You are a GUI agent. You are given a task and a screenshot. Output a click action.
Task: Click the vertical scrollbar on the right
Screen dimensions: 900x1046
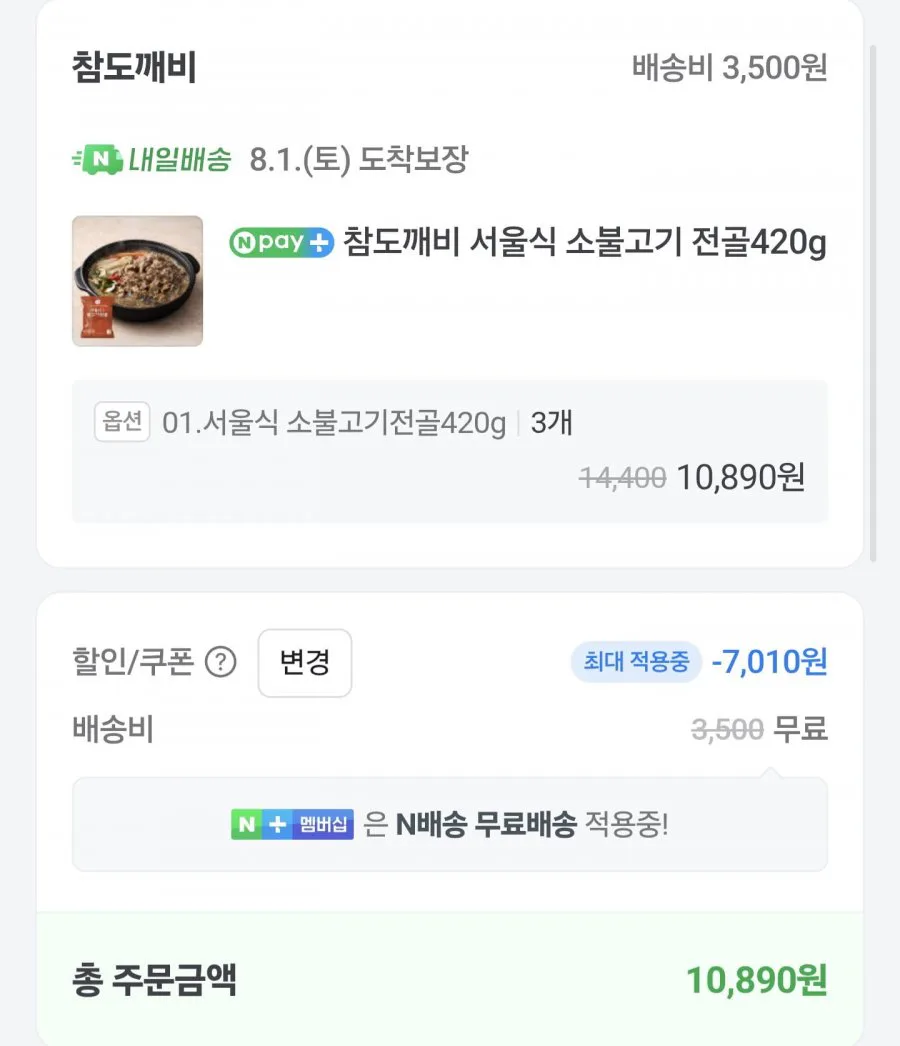pyautogui.click(x=873, y=304)
